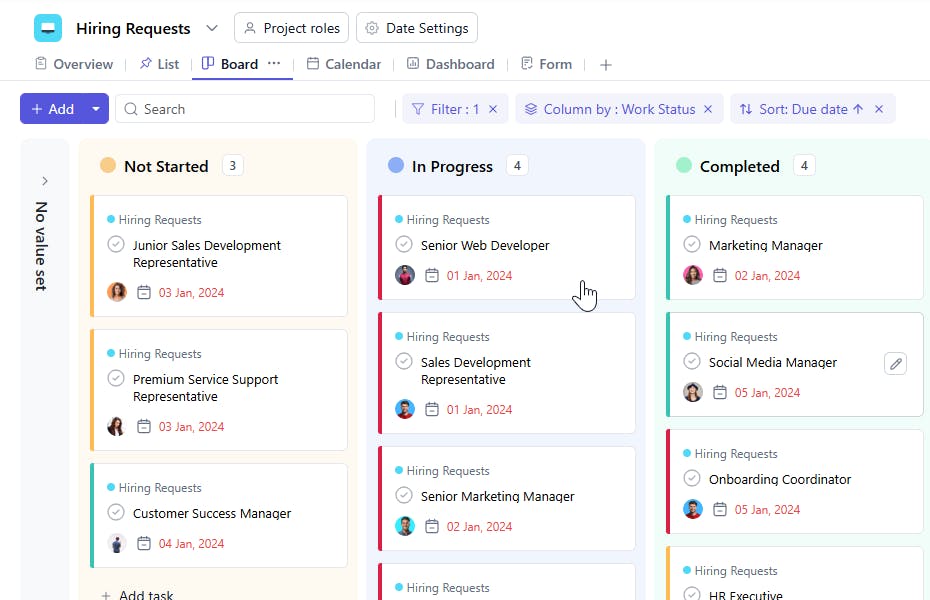Click assignee avatar on Marketing Manager card

[x=693, y=275]
